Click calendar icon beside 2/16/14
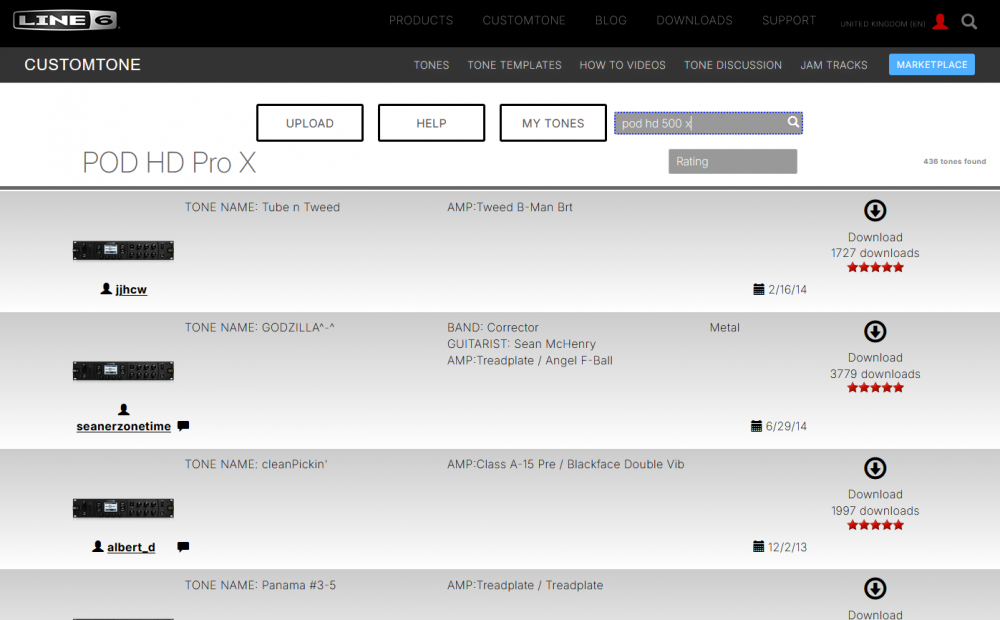Image resolution: width=1000 pixels, height=620 pixels. point(758,289)
